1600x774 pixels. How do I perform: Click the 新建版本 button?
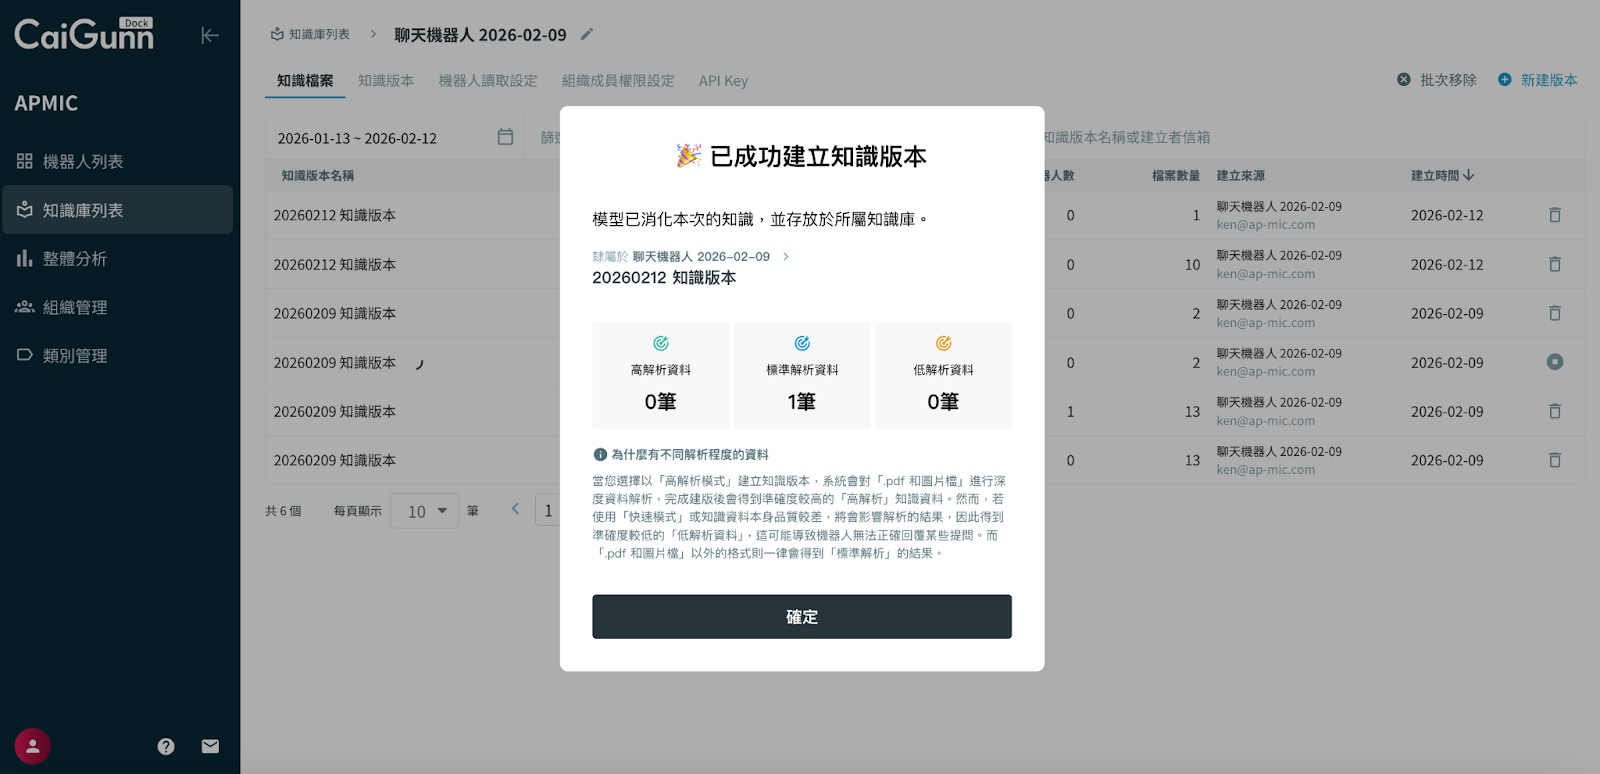point(1537,80)
